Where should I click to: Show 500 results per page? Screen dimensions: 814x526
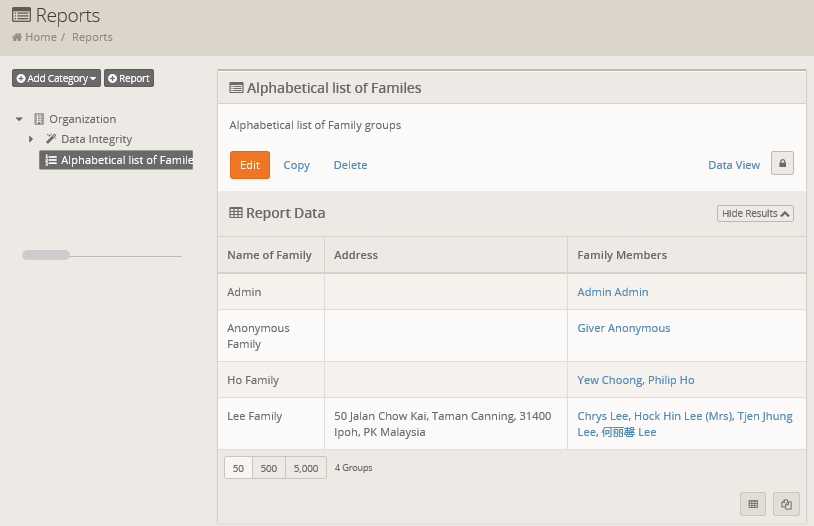tap(269, 468)
